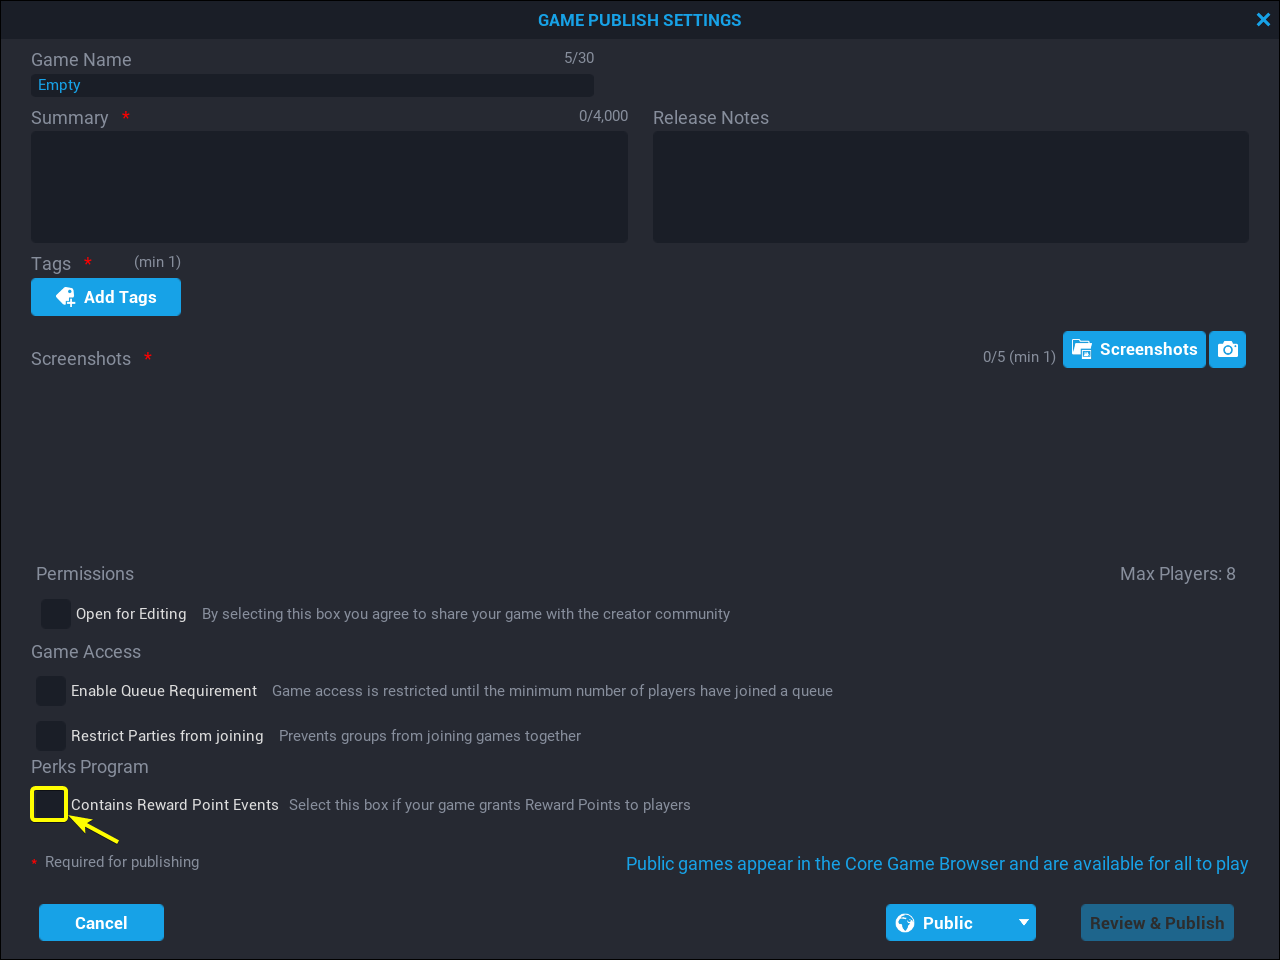Click the Review & Publish button
This screenshot has height=960, width=1280.
click(x=1157, y=922)
